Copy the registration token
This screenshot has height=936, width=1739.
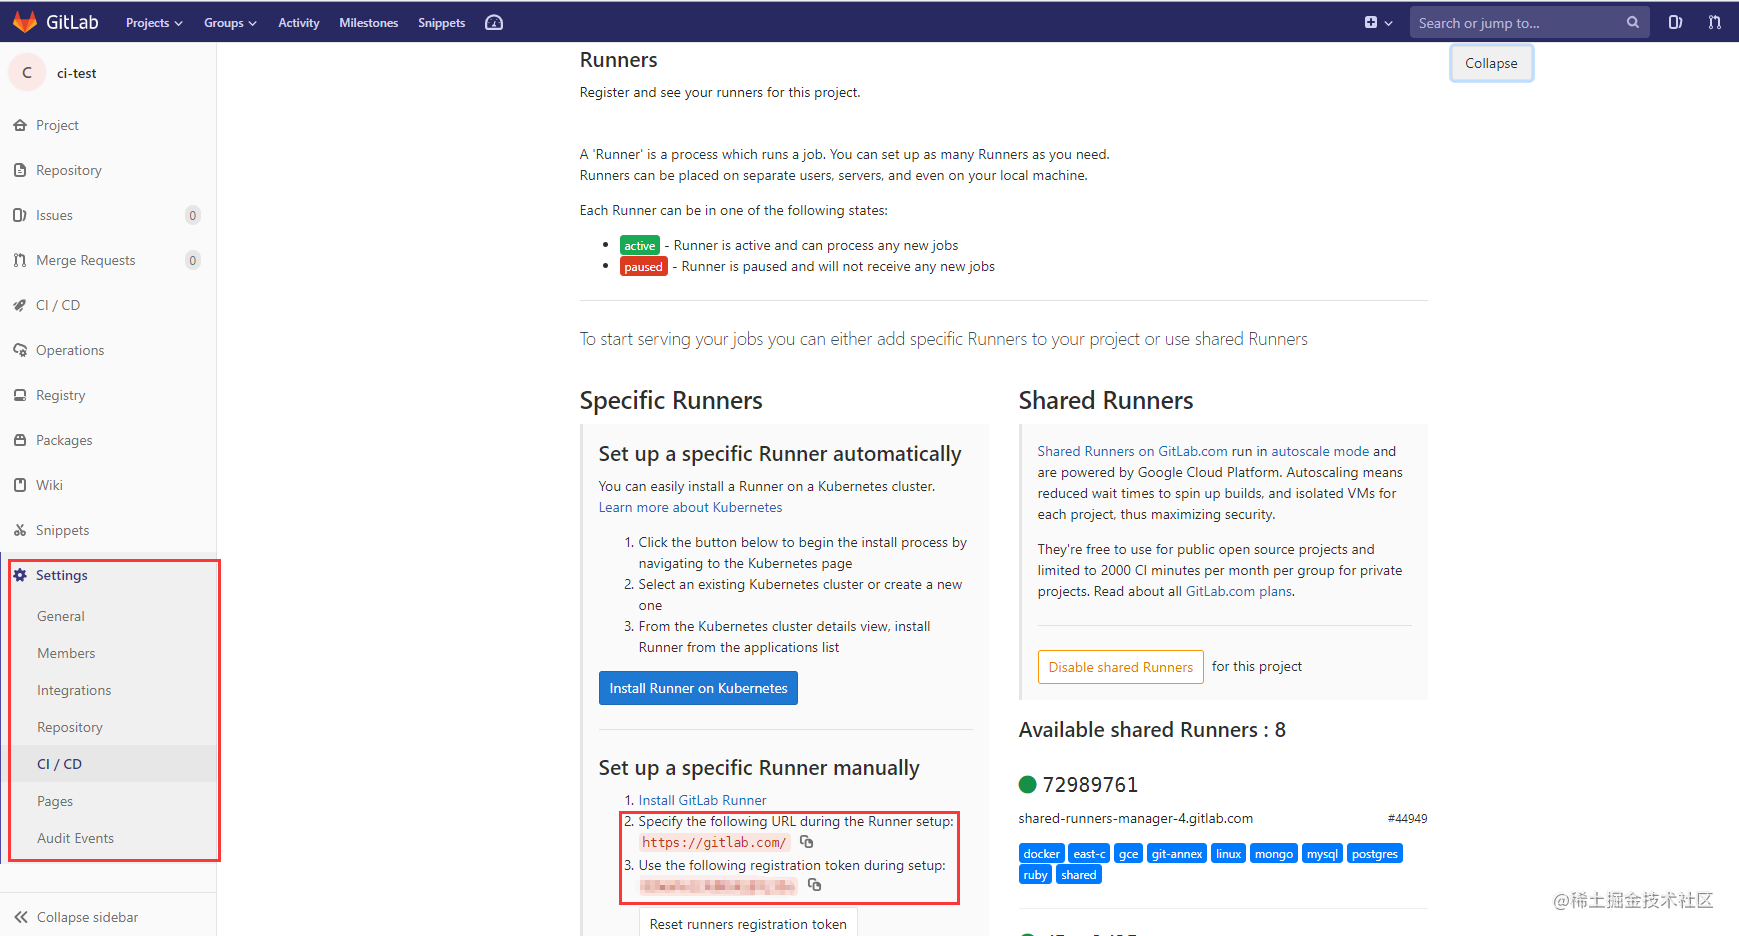pyautogui.click(x=814, y=885)
